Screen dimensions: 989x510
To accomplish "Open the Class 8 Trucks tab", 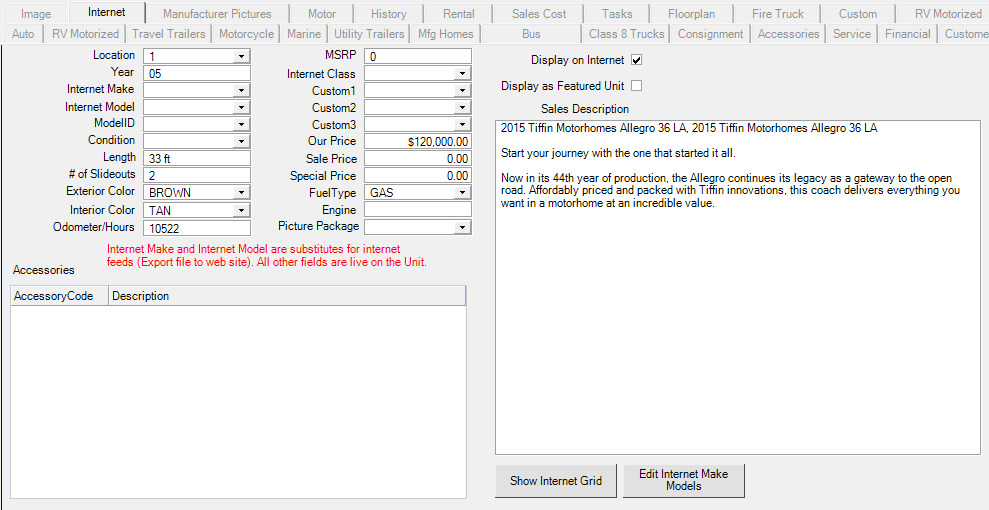I will coord(627,34).
